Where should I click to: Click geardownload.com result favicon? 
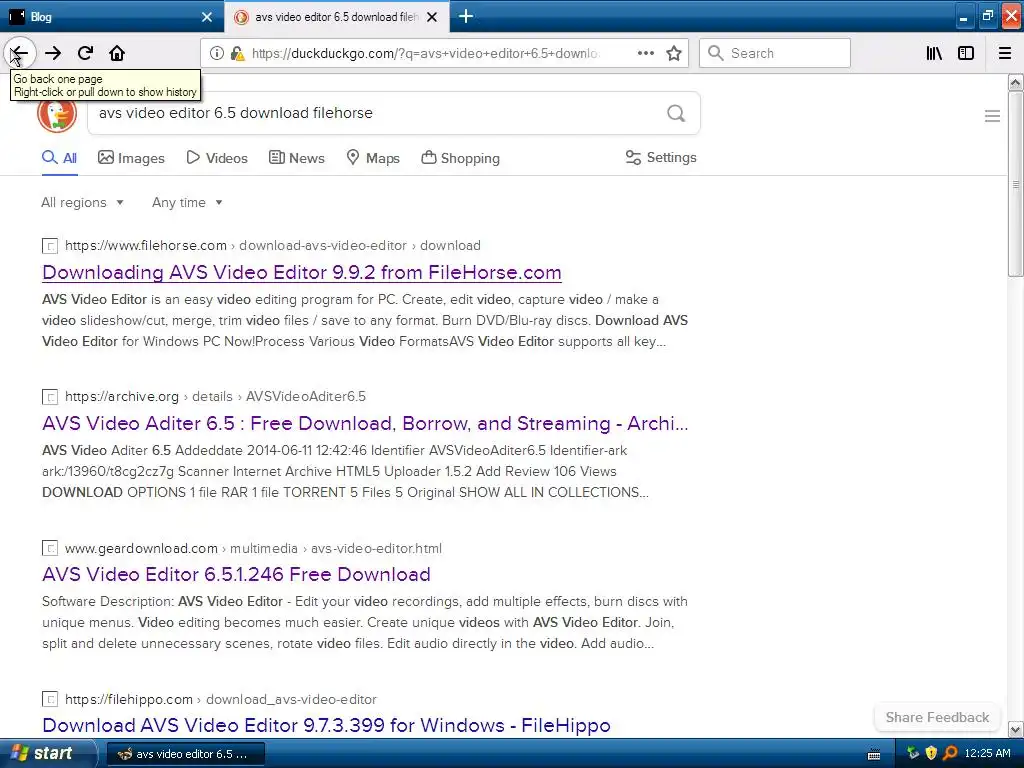[x=50, y=548]
